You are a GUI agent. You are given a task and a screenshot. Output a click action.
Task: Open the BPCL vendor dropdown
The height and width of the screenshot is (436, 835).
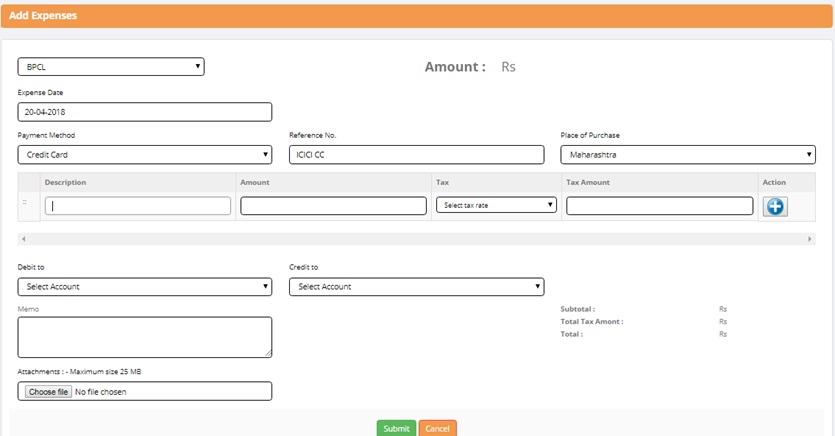click(x=111, y=67)
